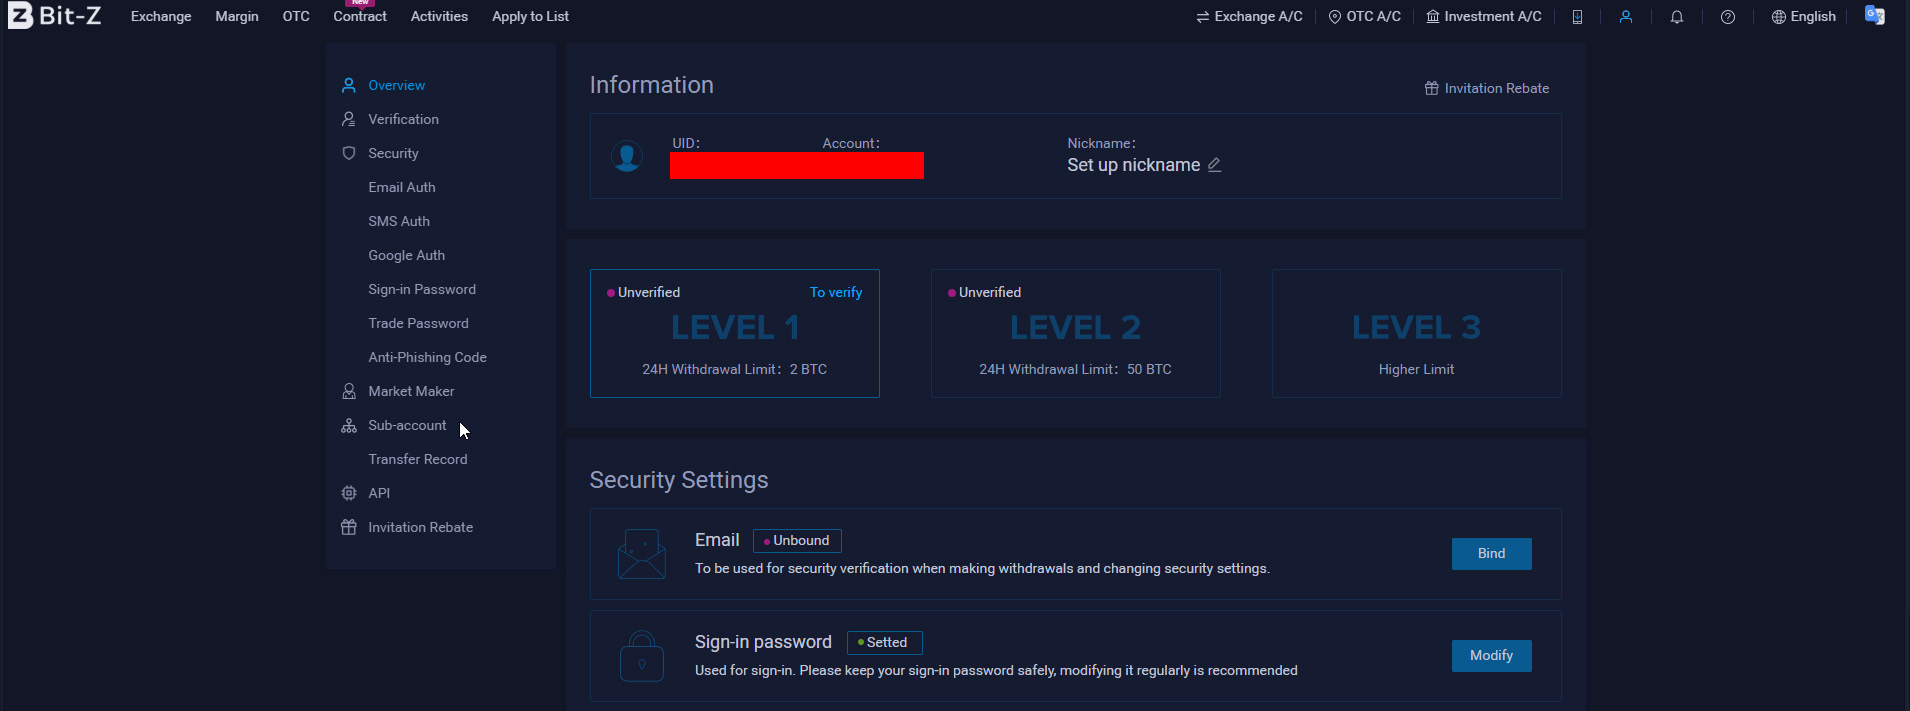The image size is (1910, 711).
Task: Click the Google Translate extension icon
Action: pyautogui.click(x=1875, y=15)
